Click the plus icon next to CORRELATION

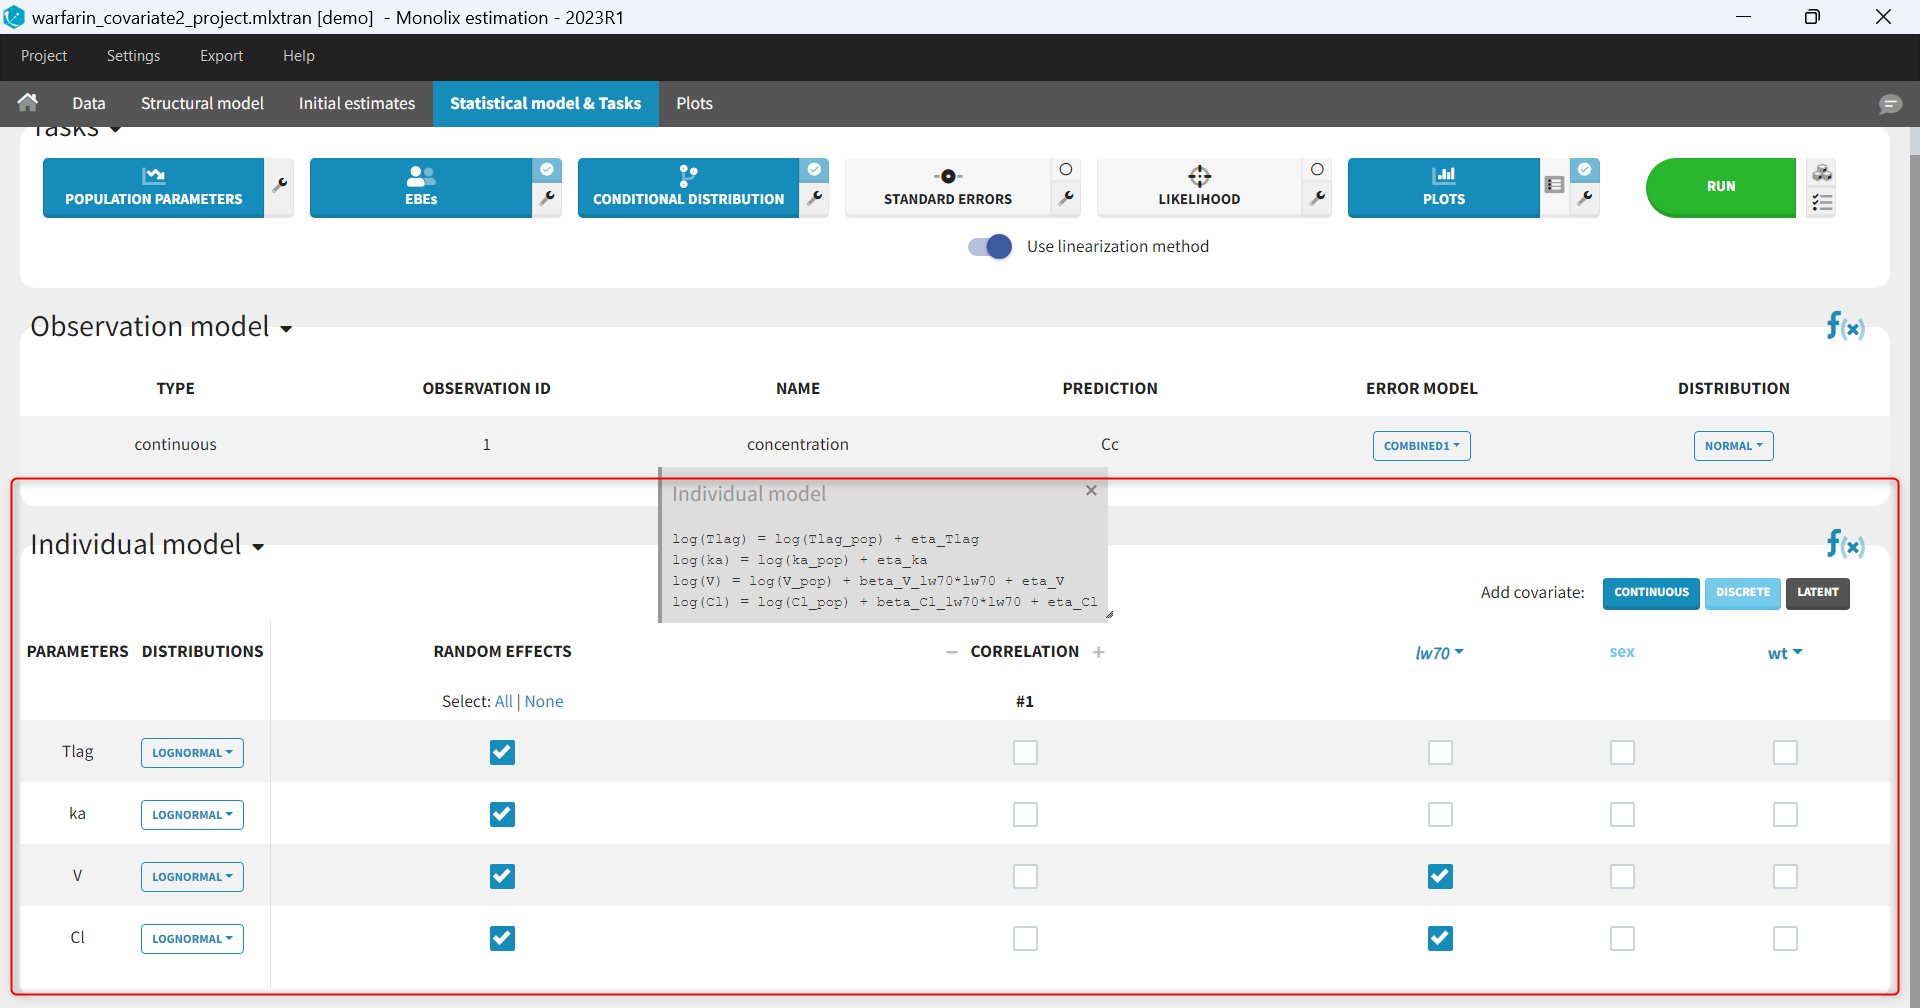click(x=1098, y=652)
